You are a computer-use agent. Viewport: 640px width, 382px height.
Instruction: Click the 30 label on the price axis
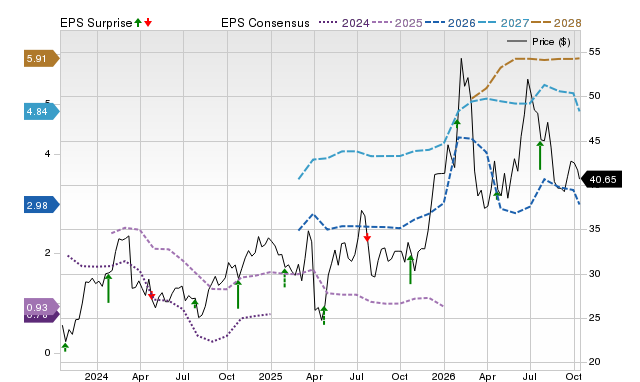point(594,274)
